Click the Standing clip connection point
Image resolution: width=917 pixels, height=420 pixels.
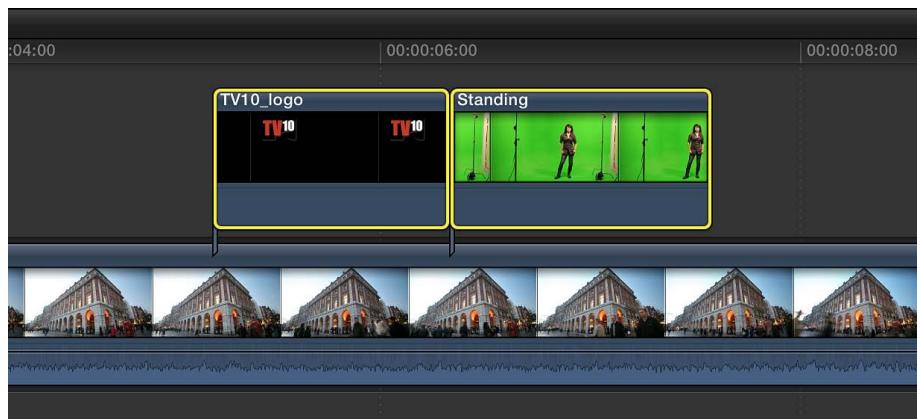coord(451,242)
